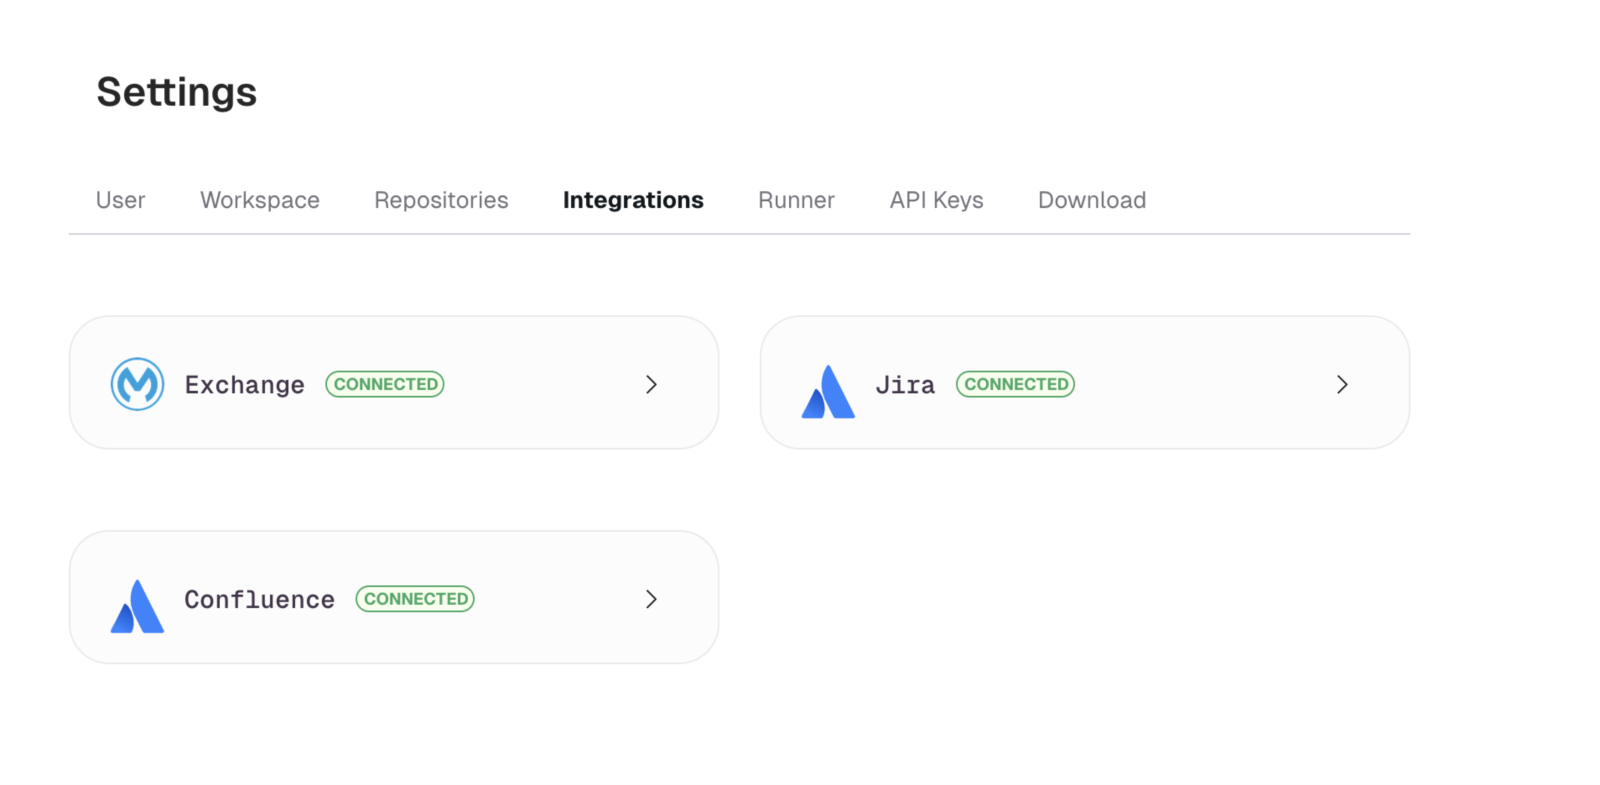Click the Jira CONNECTED status badge
This screenshot has width=1600, height=785.
tap(1015, 384)
